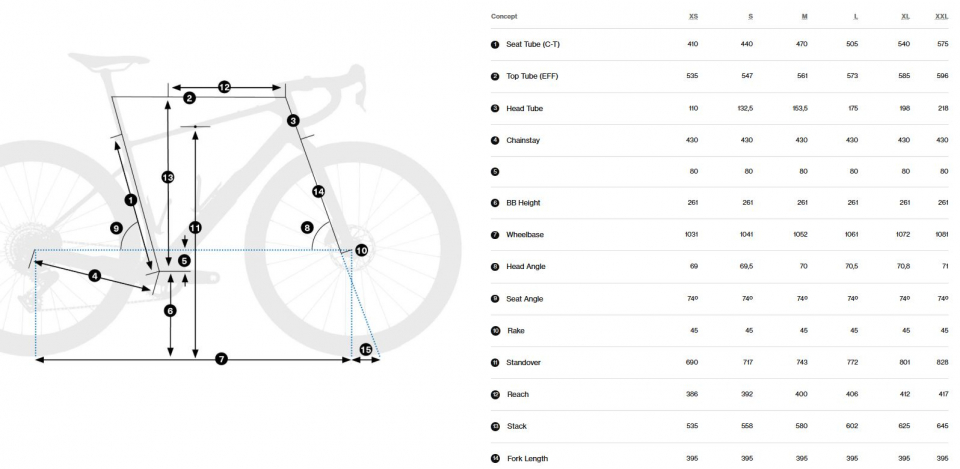The height and width of the screenshot is (469, 960).
Task: Click the number 15 marker near front wheel
Action: 366,350
